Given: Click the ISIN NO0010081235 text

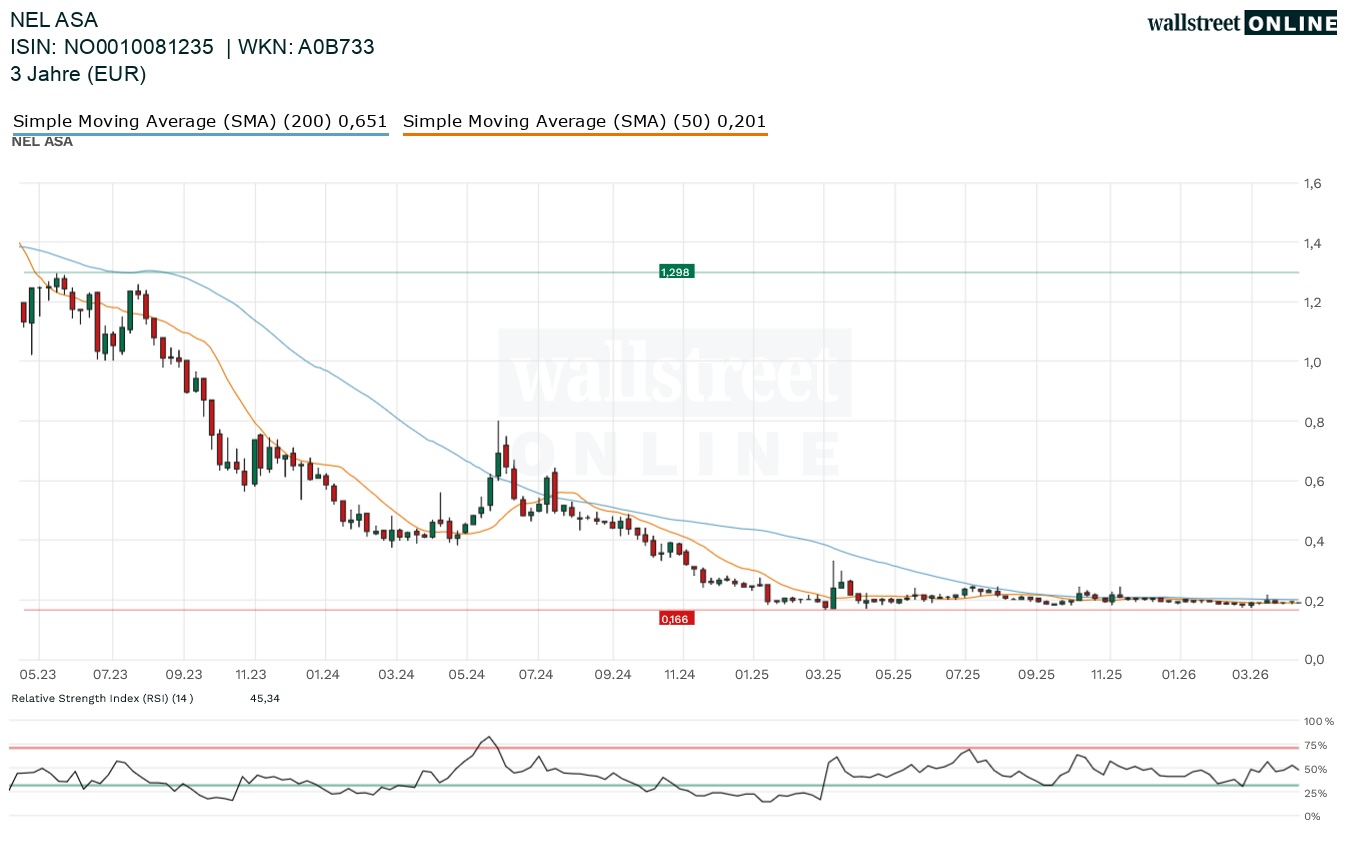Looking at the screenshot, I should point(112,47).
